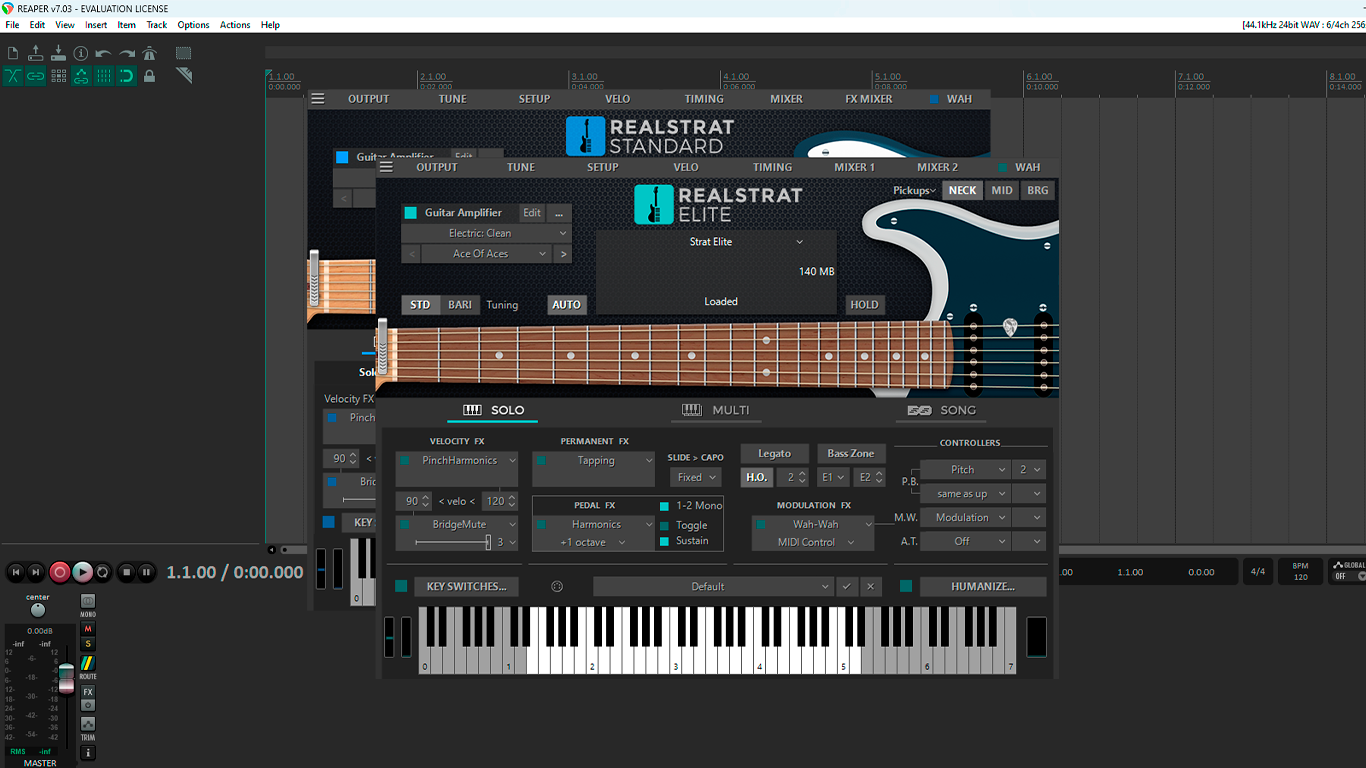Open RealStrat Elite hamburger menu
The width and height of the screenshot is (1366, 768).
386,167
